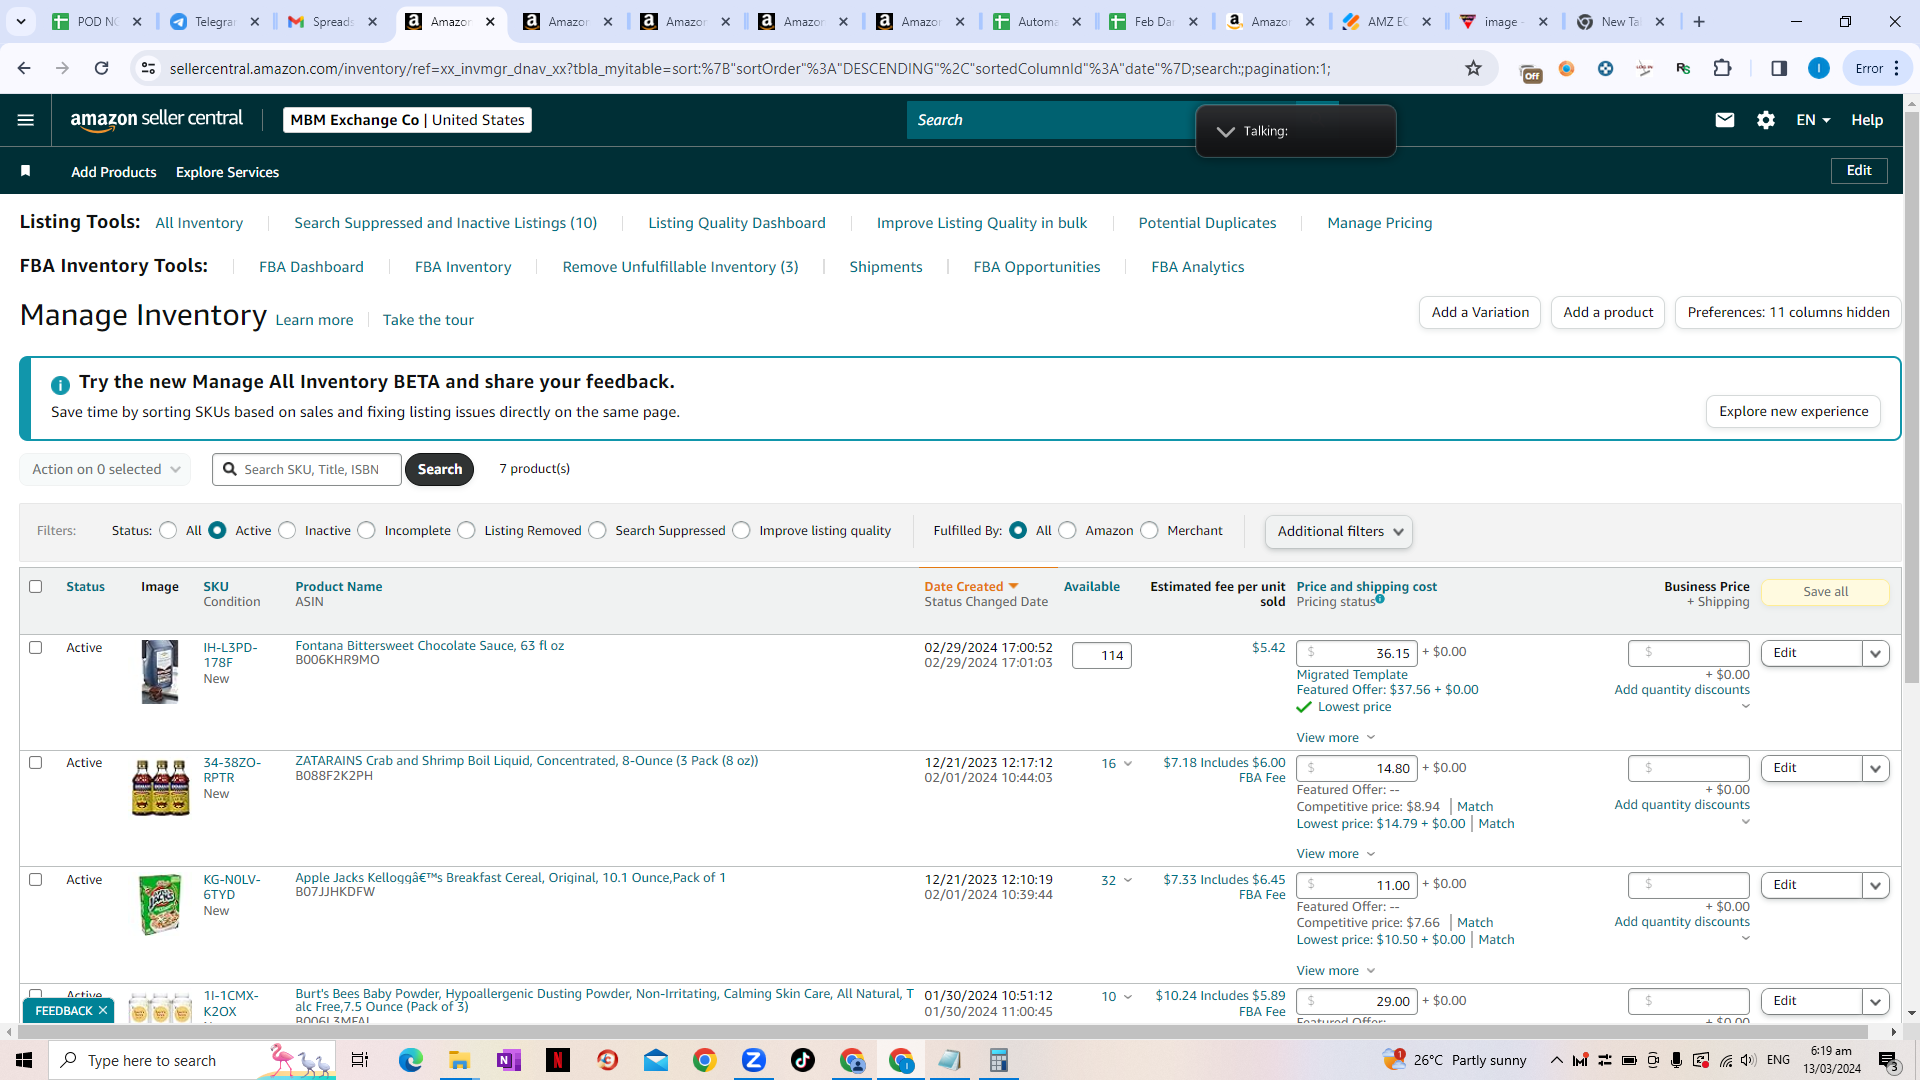Open the Action on 0 selected dropdown
The height and width of the screenshot is (1080, 1920).
point(105,469)
